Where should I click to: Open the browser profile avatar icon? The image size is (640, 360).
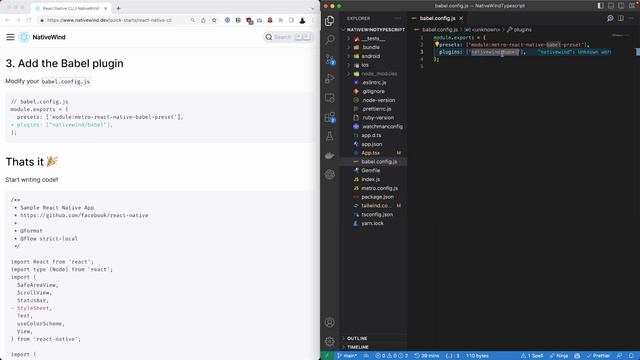click(302, 20)
